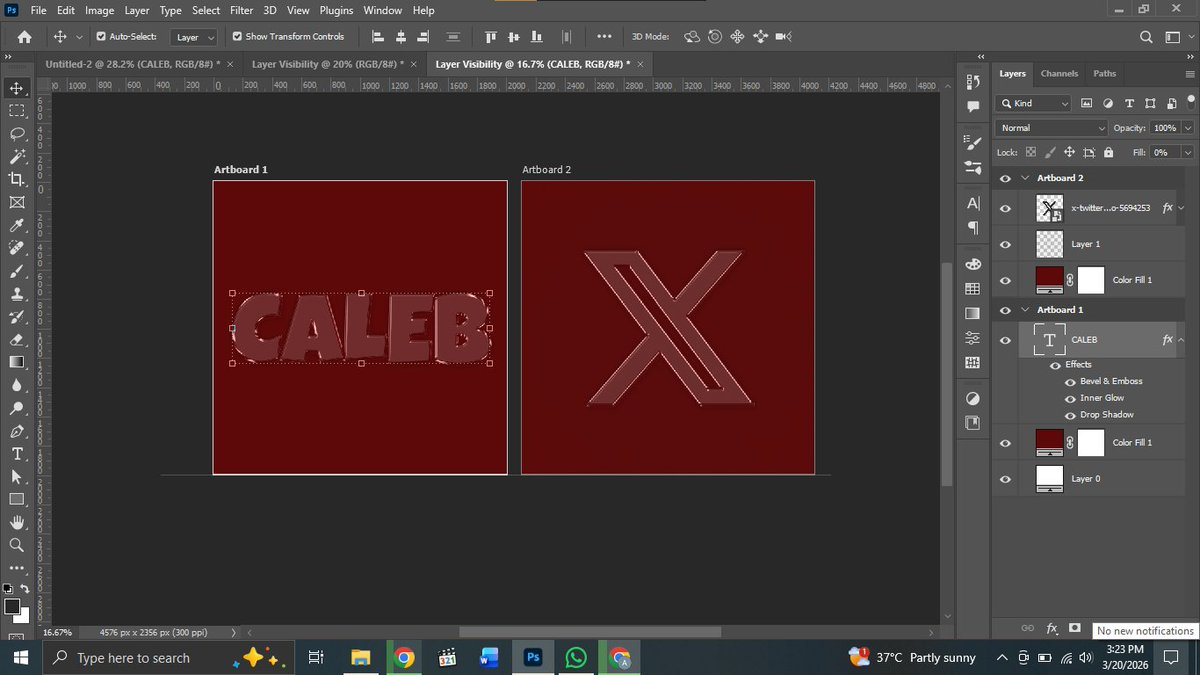The width and height of the screenshot is (1200, 675).
Task: Hide the Artboard 2 group
Action: pos(1005,178)
